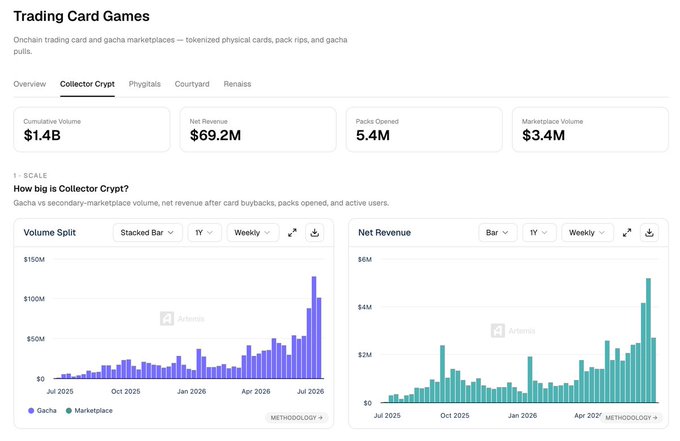Click the 'Jan 2026' axis label on Net Revenue
The height and width of the screenshot is (441, 680).
point(523,415)
